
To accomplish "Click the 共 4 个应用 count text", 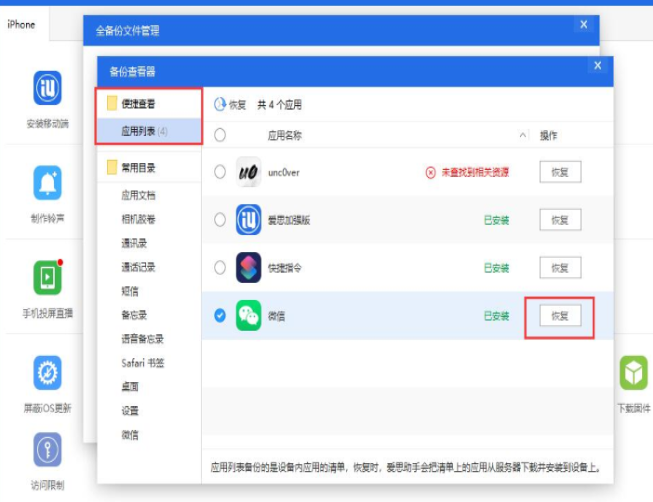I will 279,105.
